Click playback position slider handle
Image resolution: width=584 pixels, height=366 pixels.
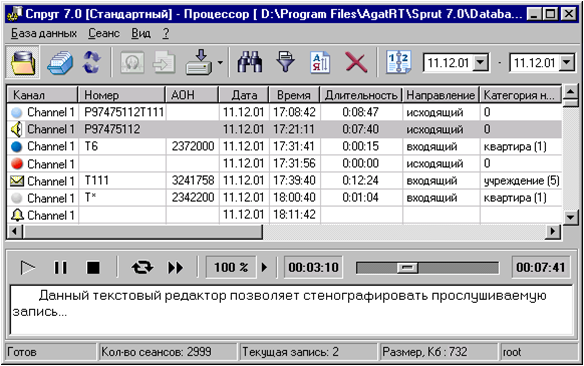(407, 268)
